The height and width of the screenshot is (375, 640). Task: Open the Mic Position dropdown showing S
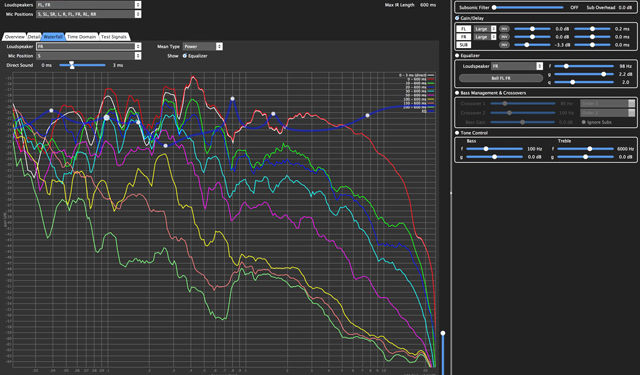pos(89,56)
